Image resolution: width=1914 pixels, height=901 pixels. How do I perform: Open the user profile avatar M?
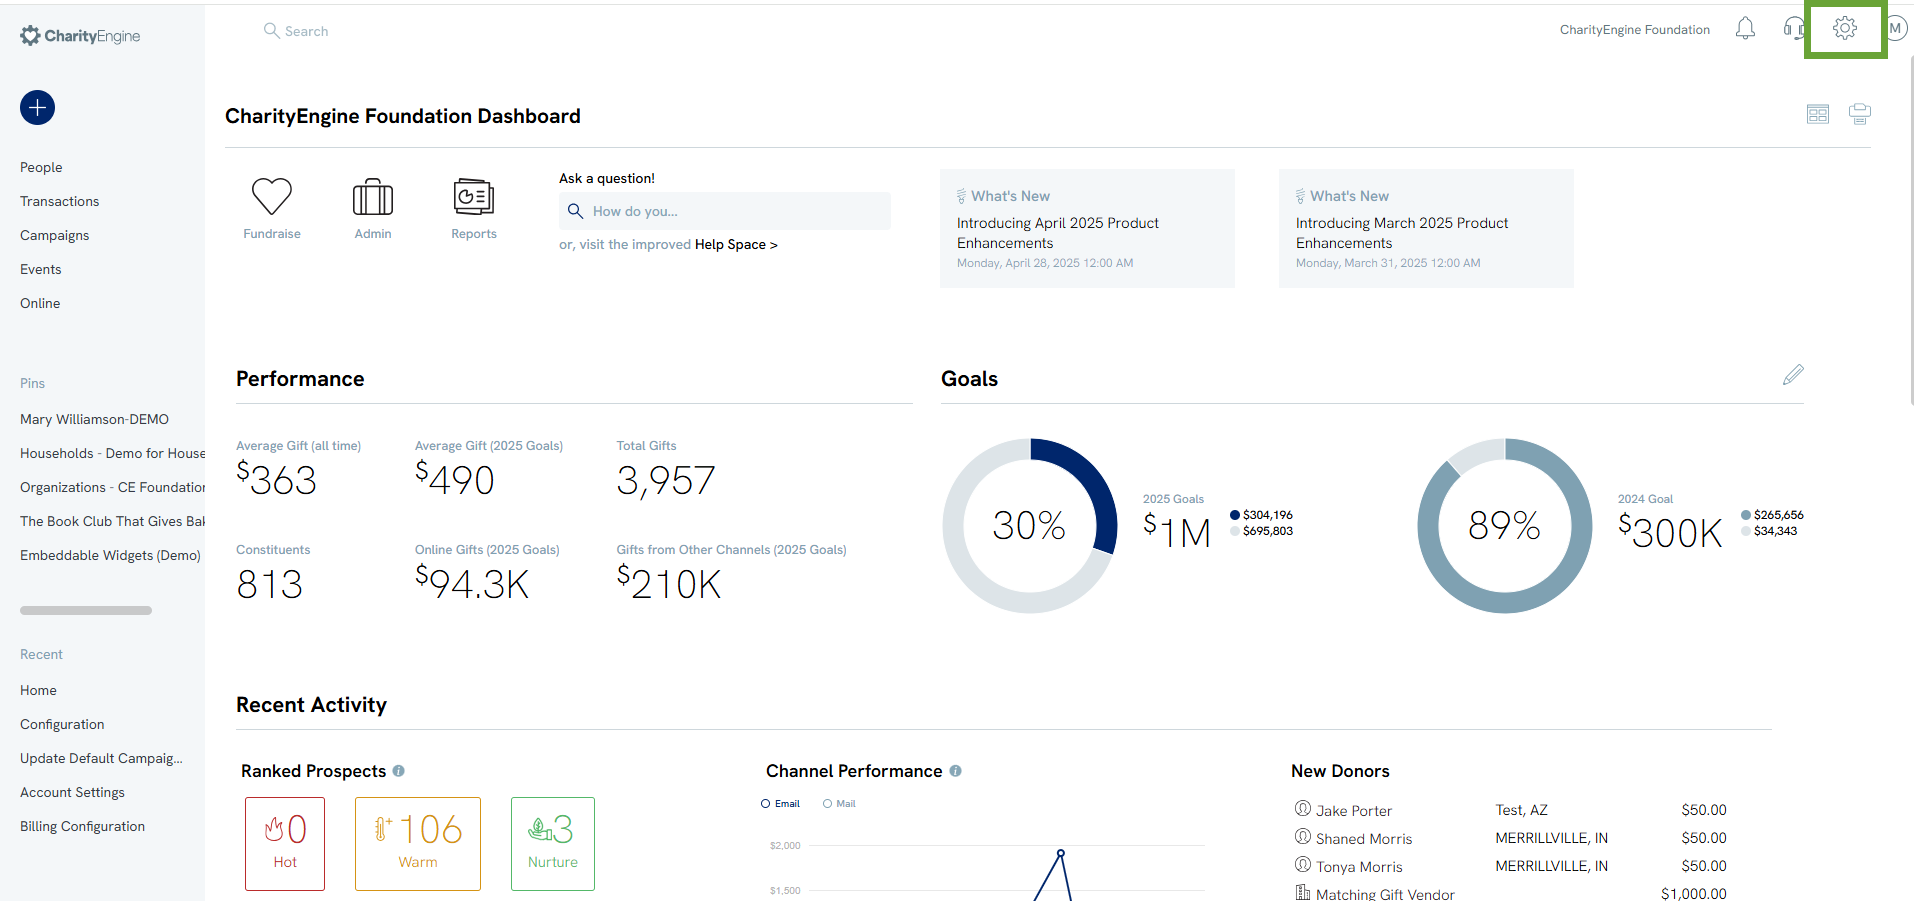tap(1896, 29)
